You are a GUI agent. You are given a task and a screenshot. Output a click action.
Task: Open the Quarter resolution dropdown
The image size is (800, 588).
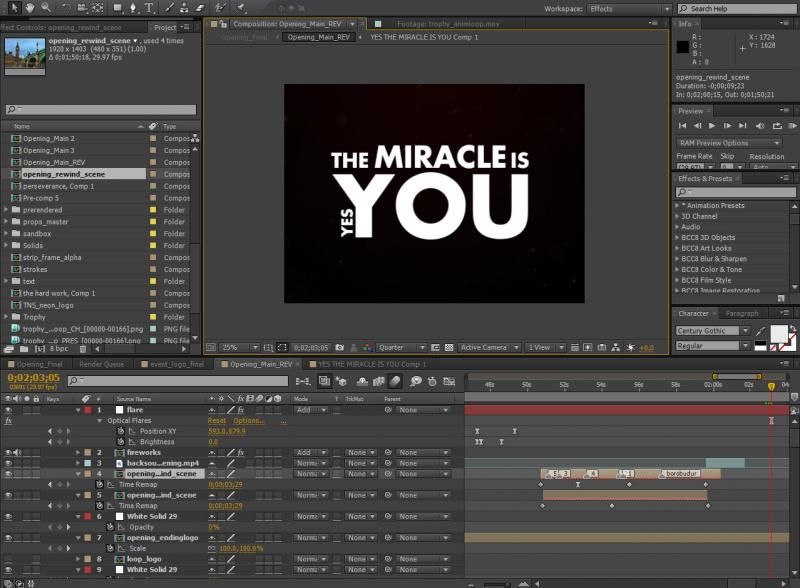point(402,348)
